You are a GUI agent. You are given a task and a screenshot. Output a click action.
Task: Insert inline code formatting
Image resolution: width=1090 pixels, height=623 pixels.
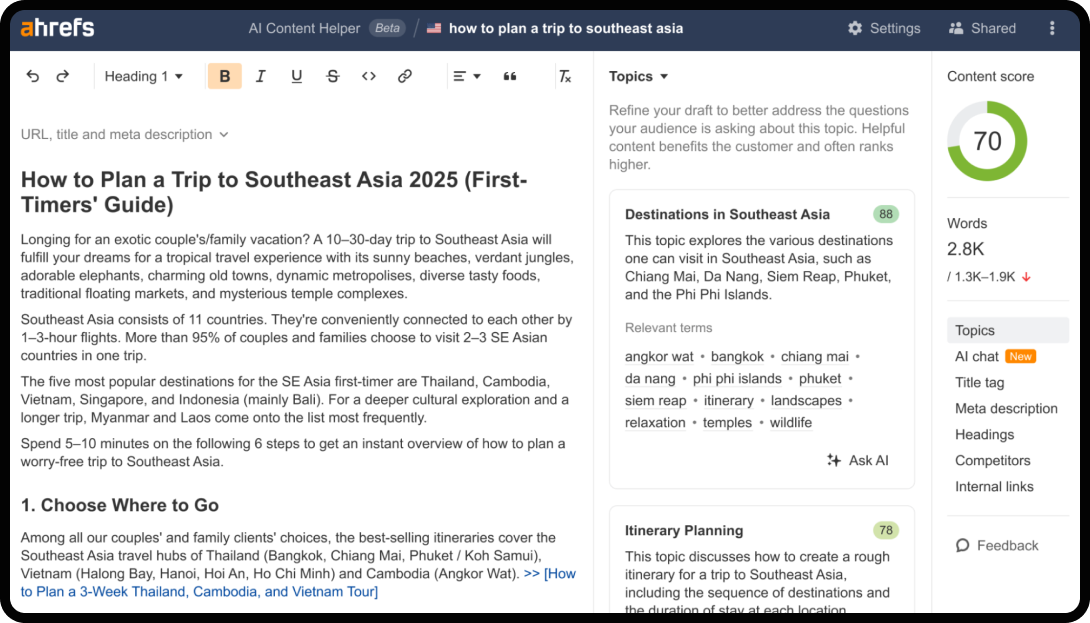pyautogui.click(x=369, y=76)
